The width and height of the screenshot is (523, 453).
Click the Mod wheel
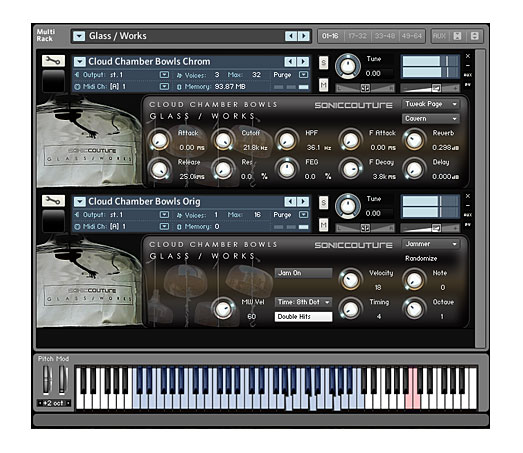pos(62,380)
